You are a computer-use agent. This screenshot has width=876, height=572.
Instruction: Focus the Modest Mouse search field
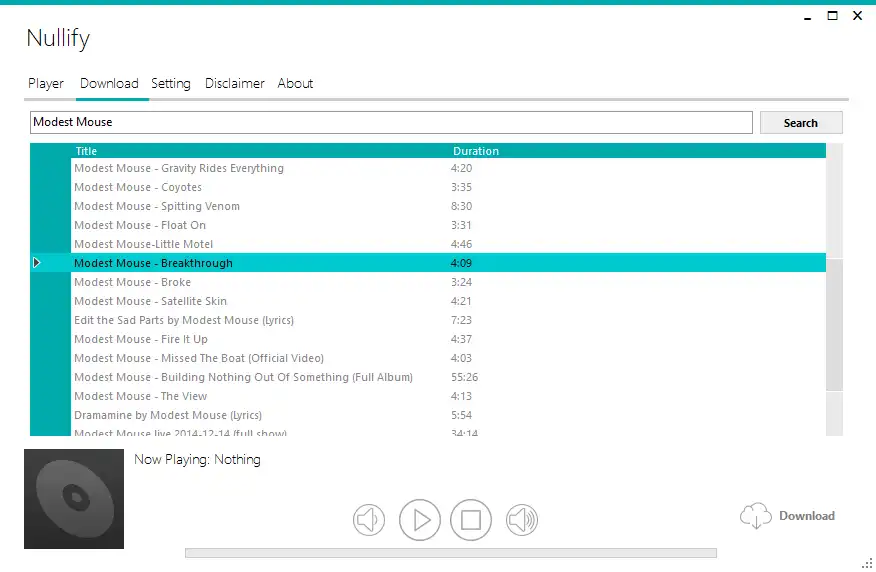tap(391, 122)
